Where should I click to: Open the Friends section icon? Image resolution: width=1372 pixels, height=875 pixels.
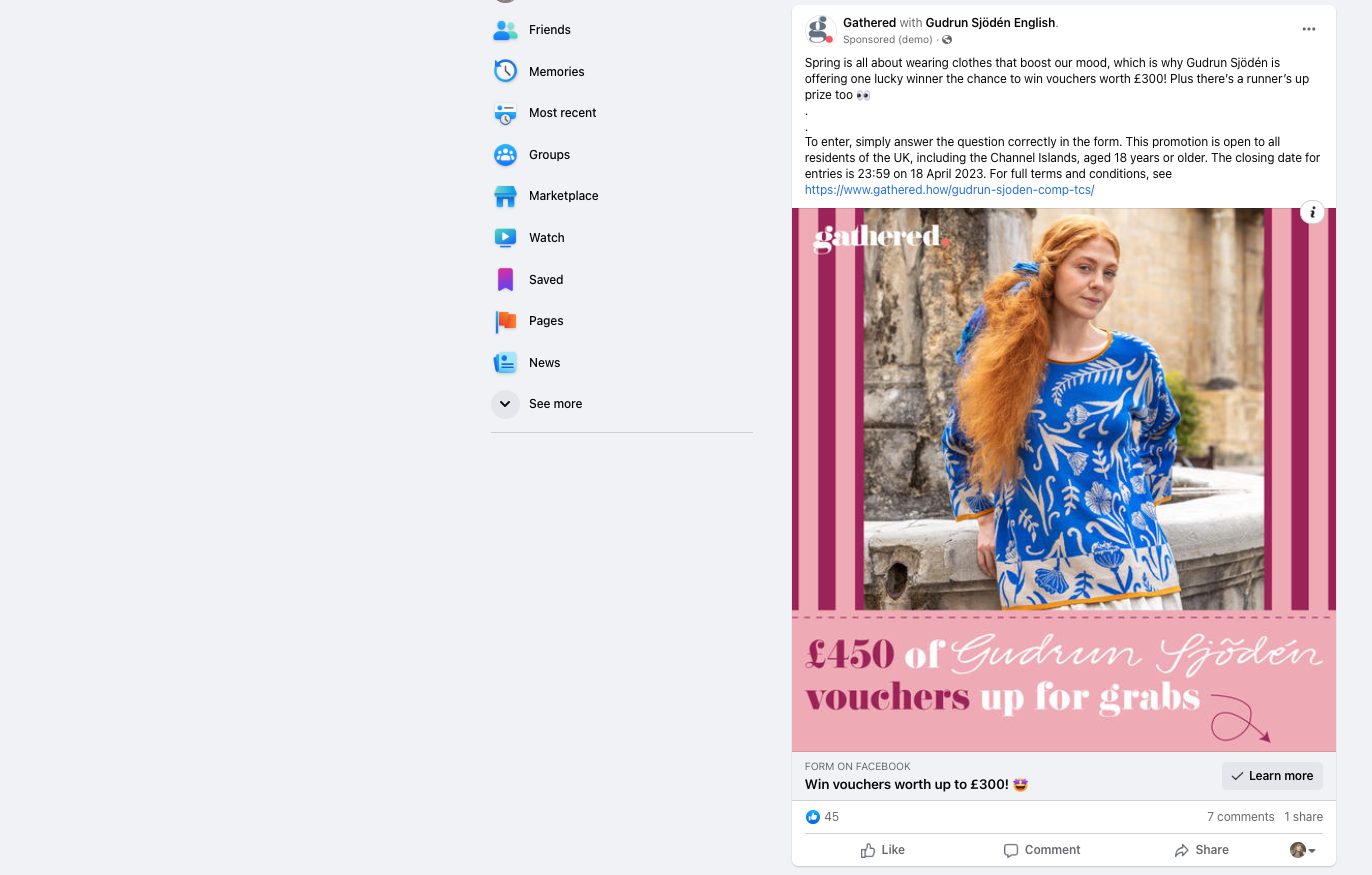point(505,30)
